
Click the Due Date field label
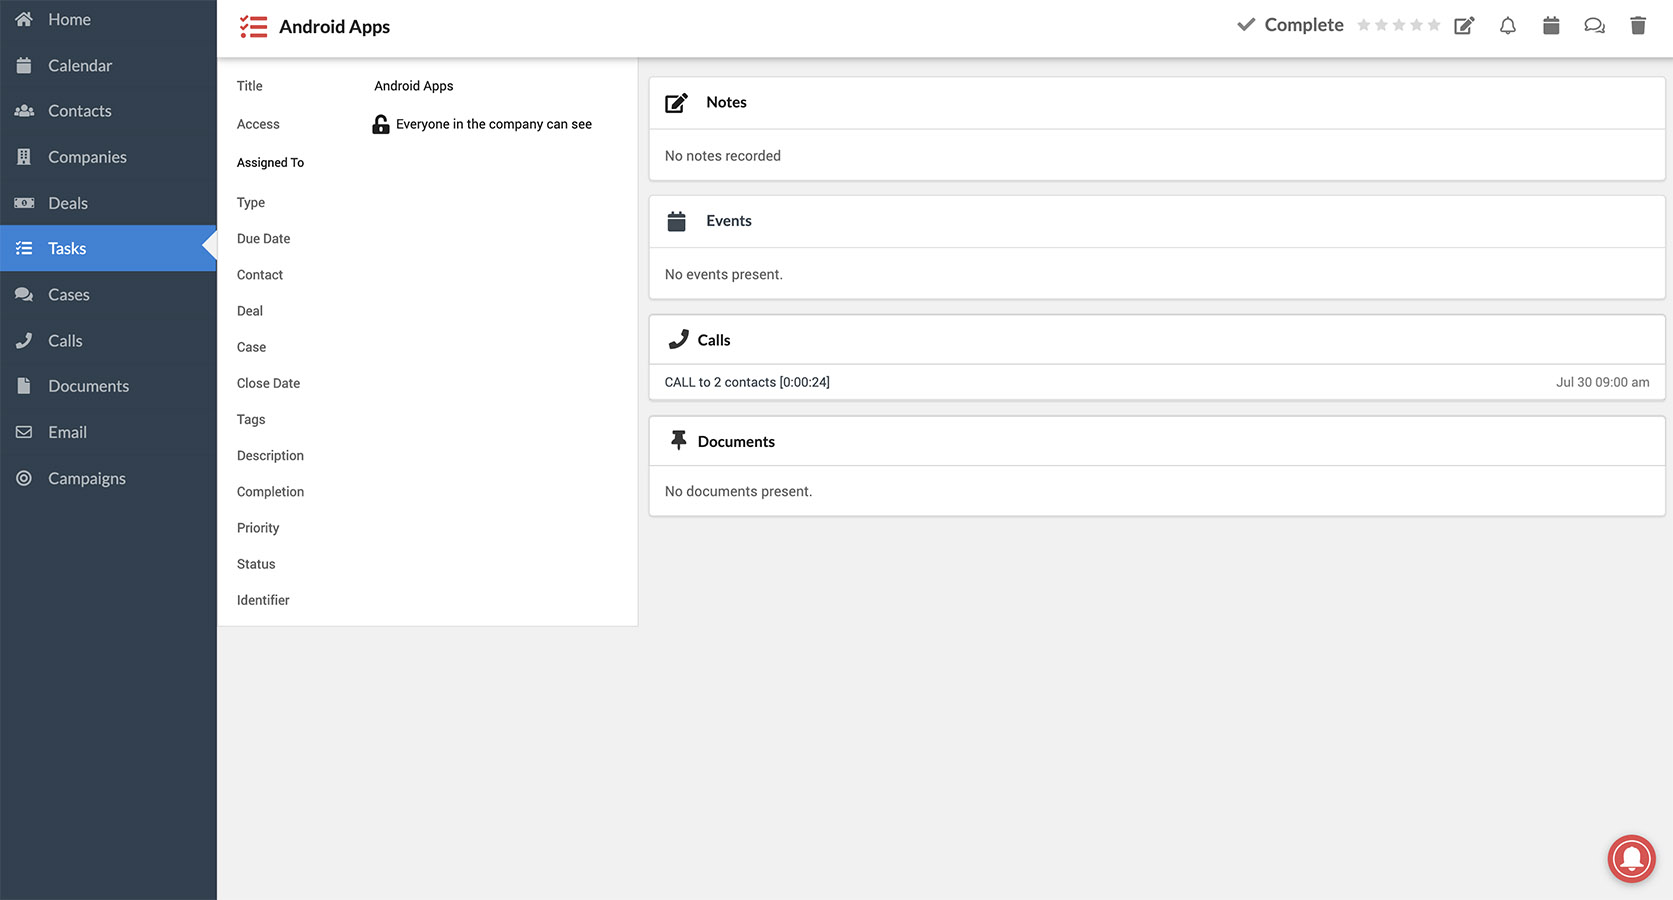click(x=264, y=239)
